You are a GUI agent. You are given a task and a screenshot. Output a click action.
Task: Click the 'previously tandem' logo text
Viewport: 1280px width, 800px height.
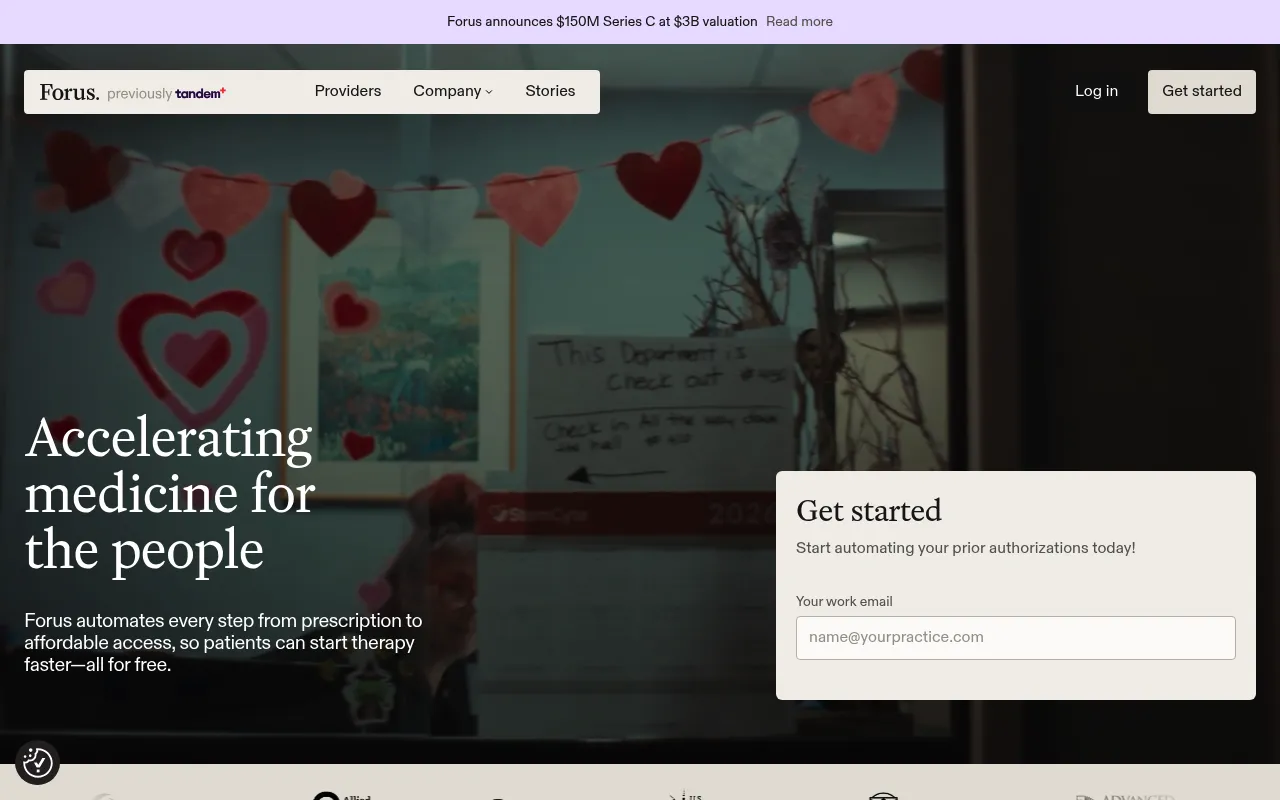point(167,93)
